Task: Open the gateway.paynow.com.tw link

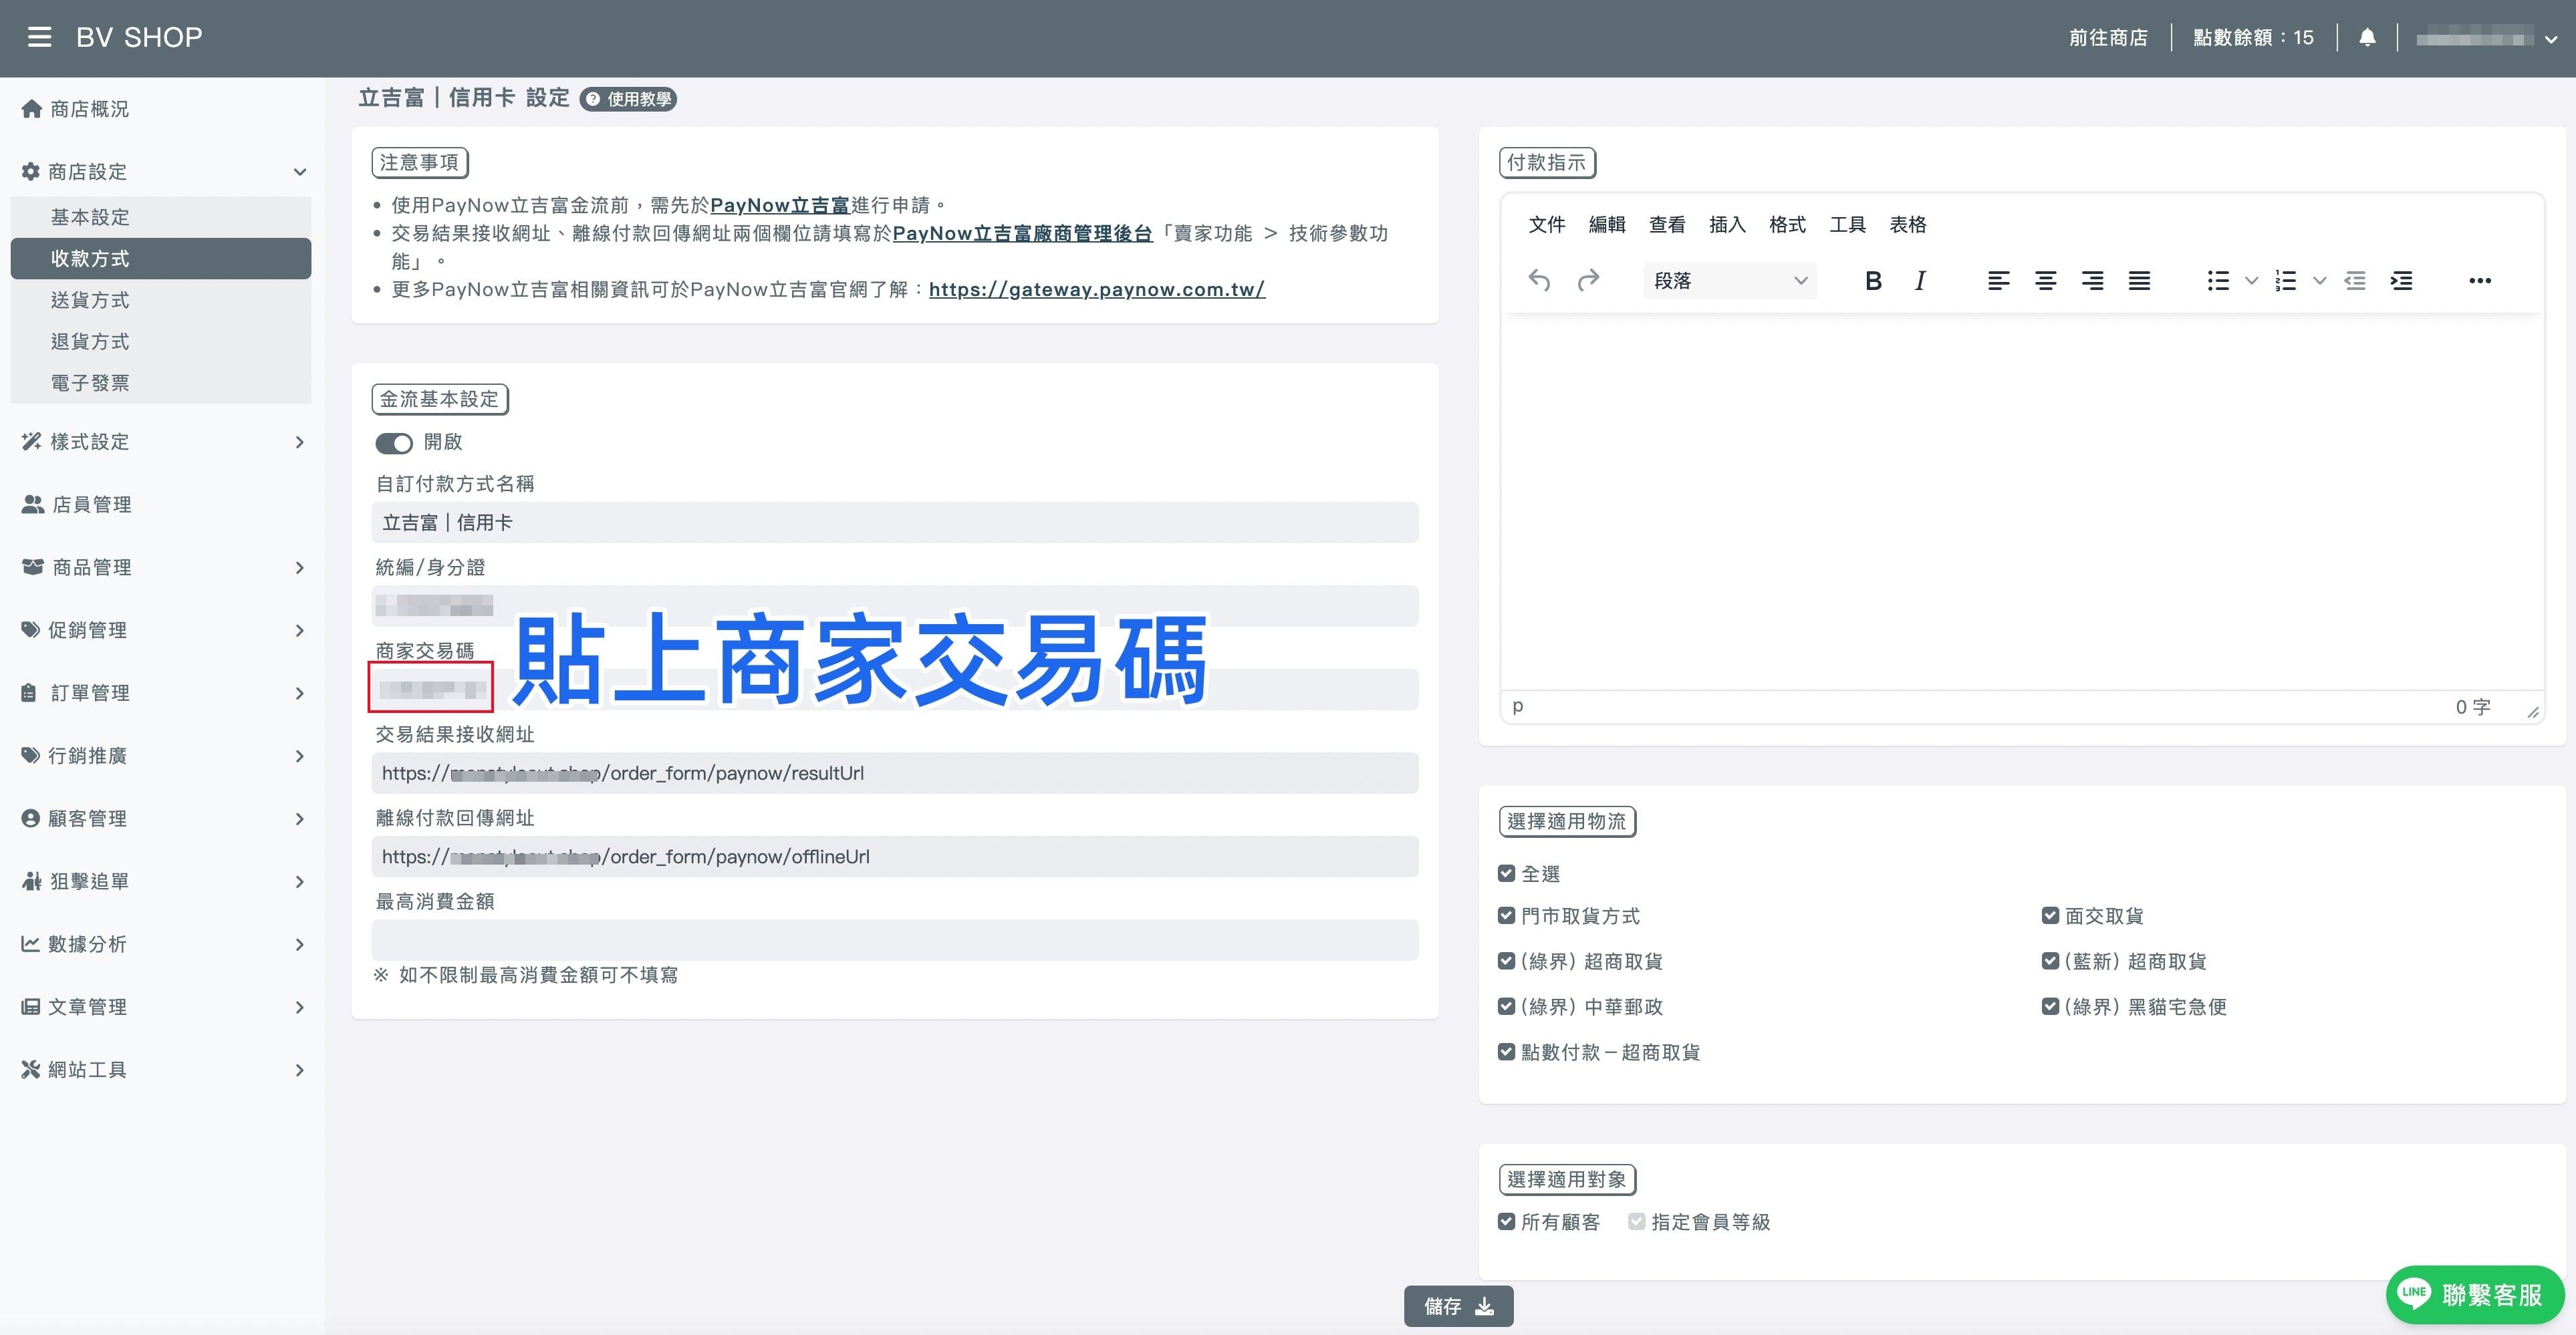Action: click(1097, 290)
